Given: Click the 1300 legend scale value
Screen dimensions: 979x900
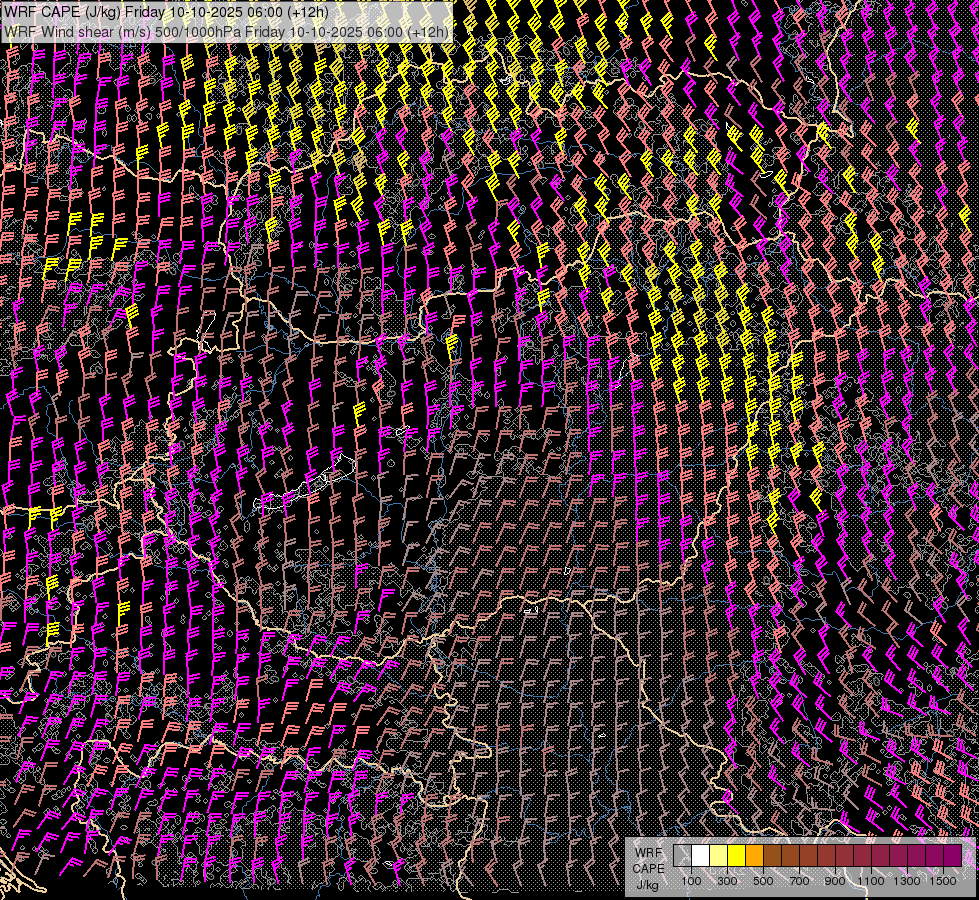Looking at the screenshot, I should point(907,881).
